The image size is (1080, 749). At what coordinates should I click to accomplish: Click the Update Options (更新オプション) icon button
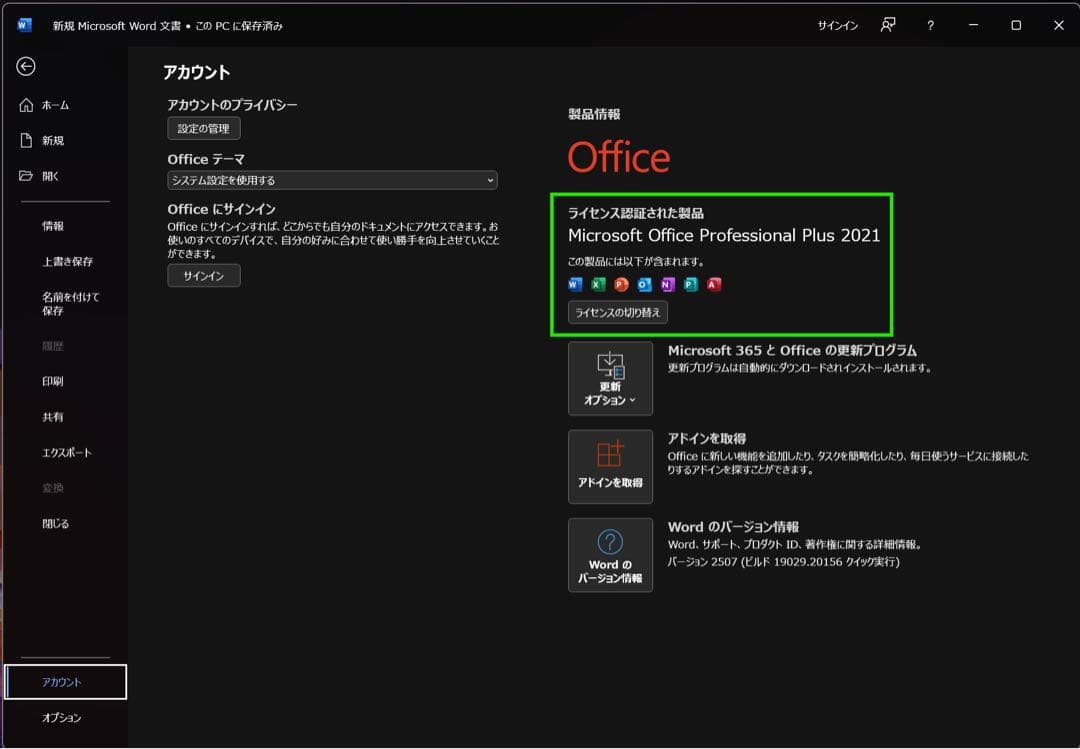point(610,378)
